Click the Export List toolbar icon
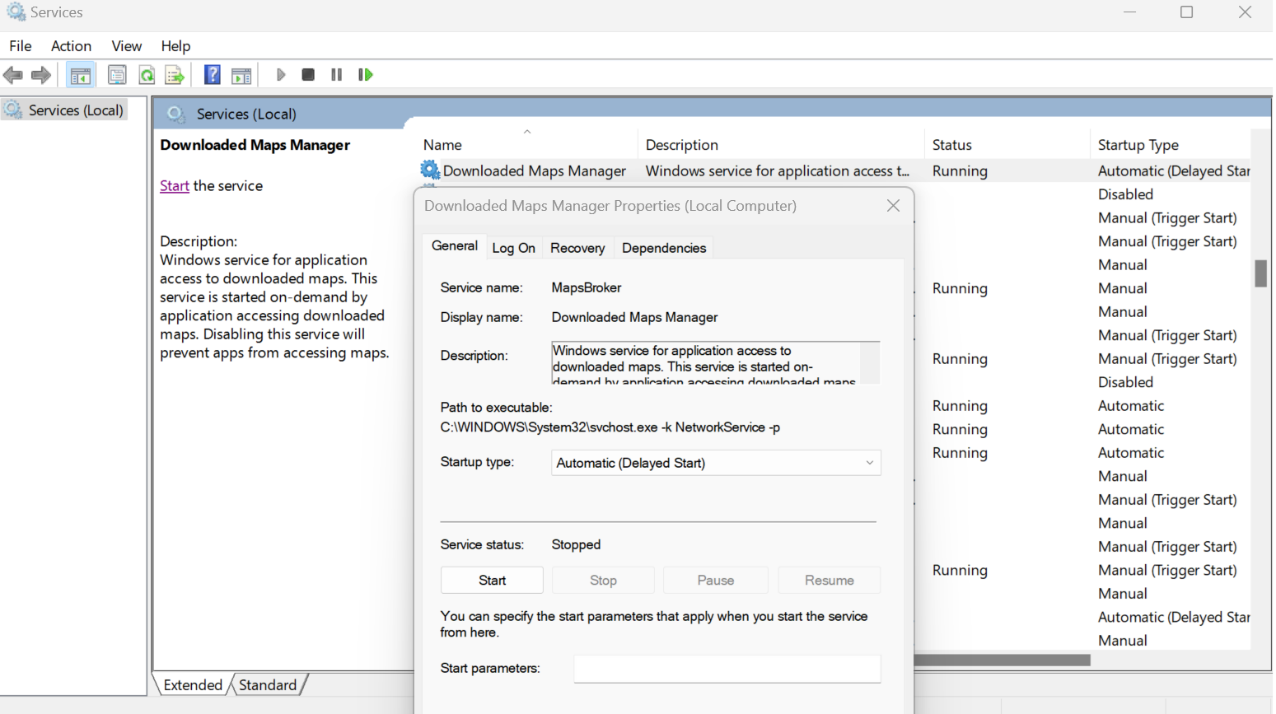1276x714 pixels. tap(175, 75)
